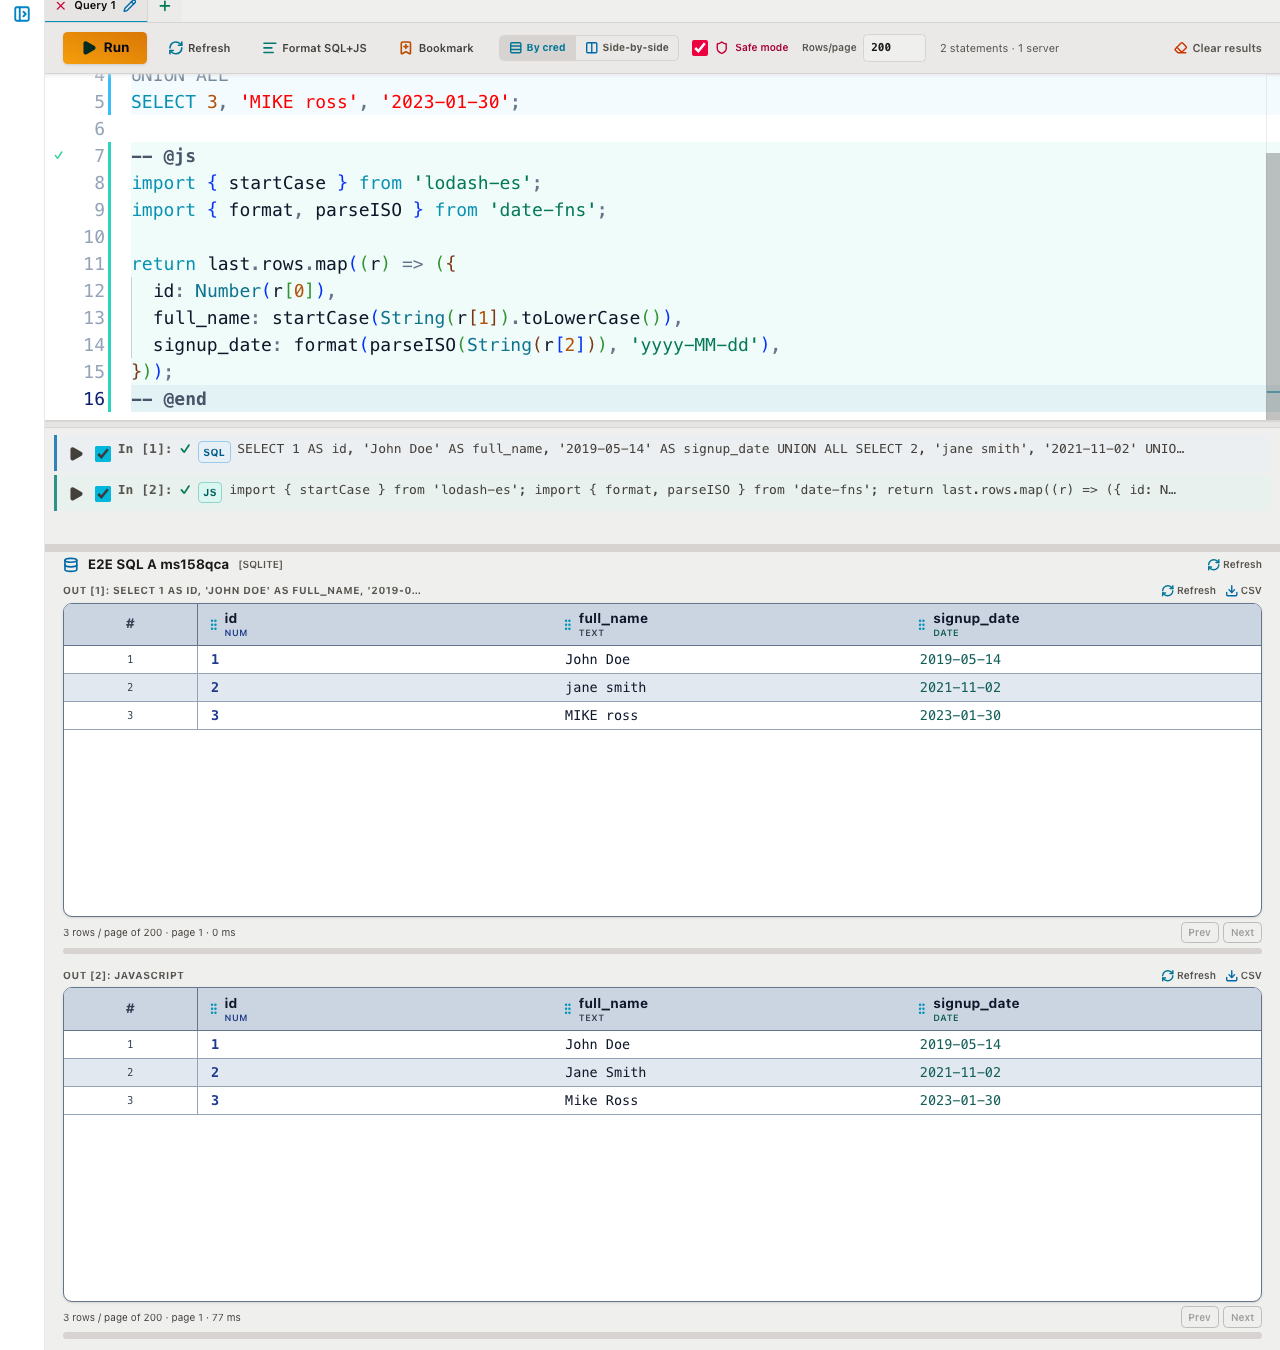Select the Query 1 tab
Screen dimensions: 1280x1350
95,6
